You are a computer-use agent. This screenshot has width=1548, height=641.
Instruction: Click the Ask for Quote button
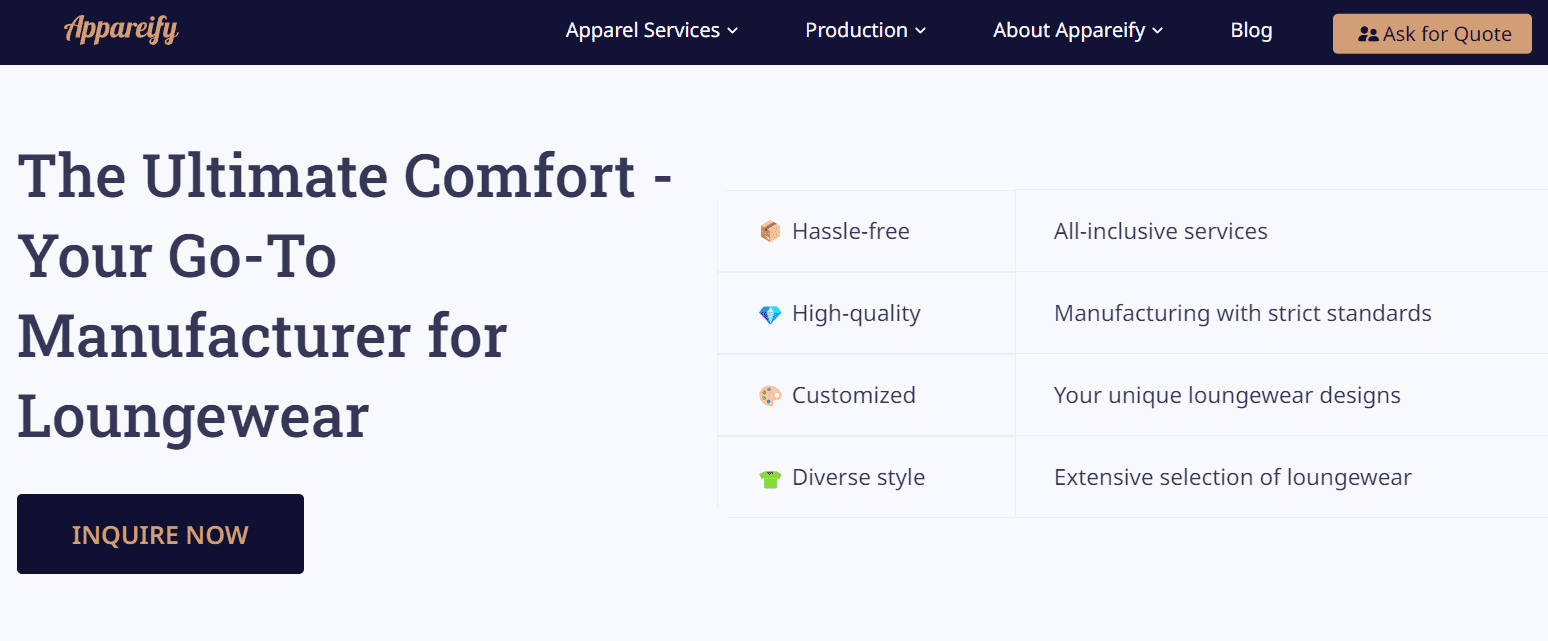pyautogui.click(x=1432, y=34)
